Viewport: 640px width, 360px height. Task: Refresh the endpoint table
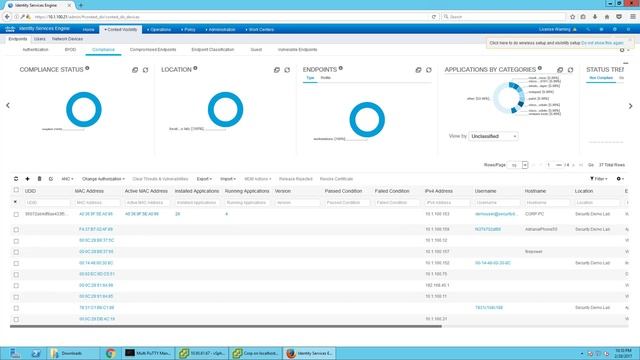coord(16,179)
